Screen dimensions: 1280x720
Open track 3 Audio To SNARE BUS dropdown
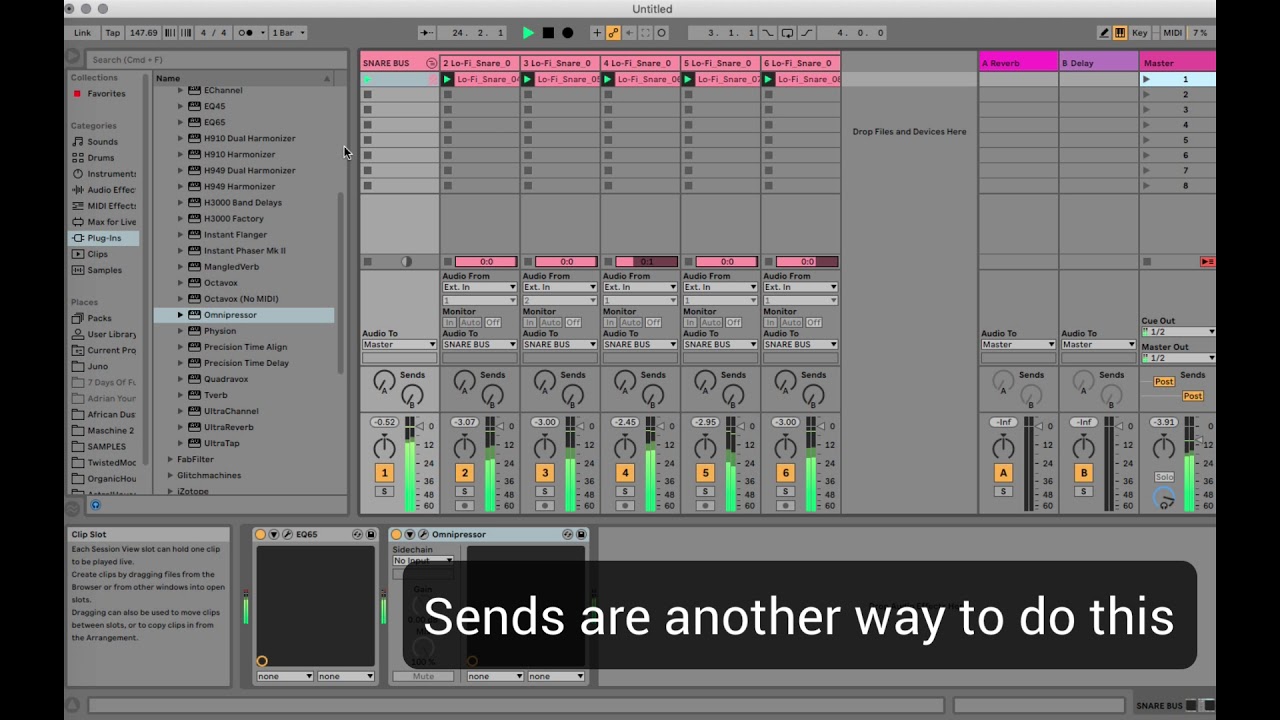560,344
